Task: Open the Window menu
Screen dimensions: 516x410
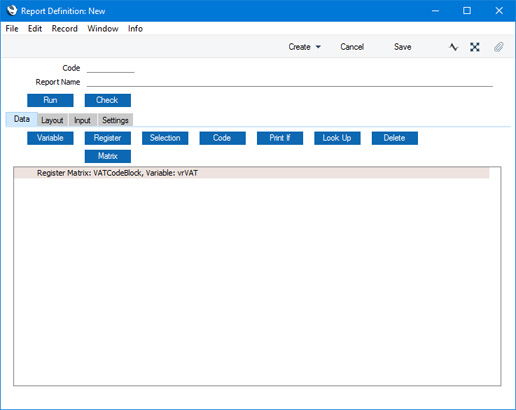Action: (103, 29)
